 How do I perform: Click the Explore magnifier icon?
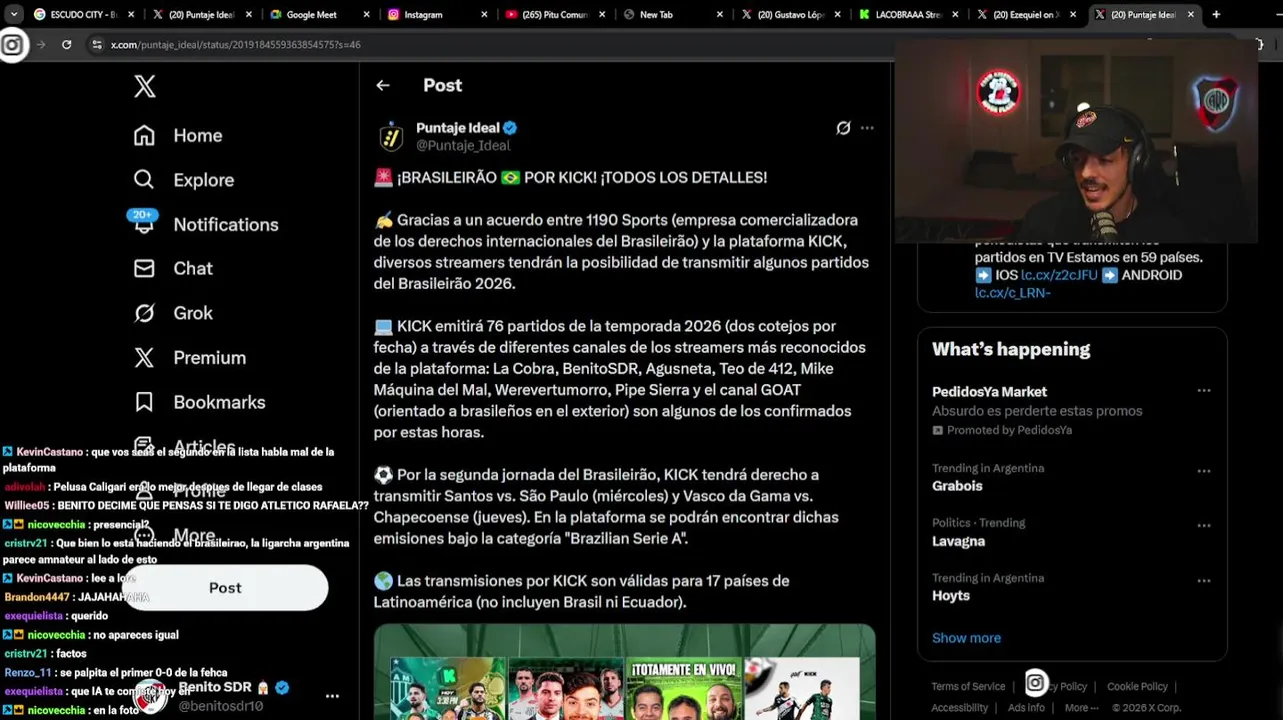coord(144,179)
